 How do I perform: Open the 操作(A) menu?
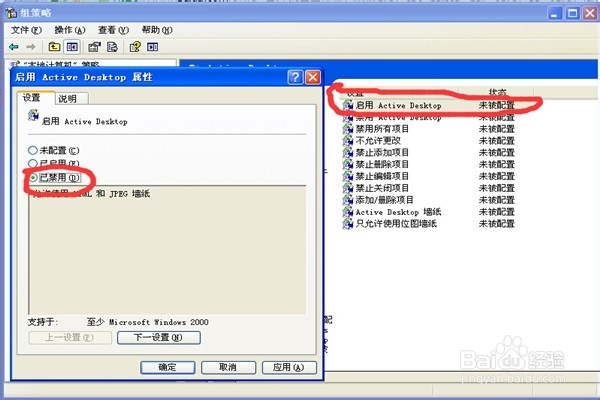coord(70,30)
